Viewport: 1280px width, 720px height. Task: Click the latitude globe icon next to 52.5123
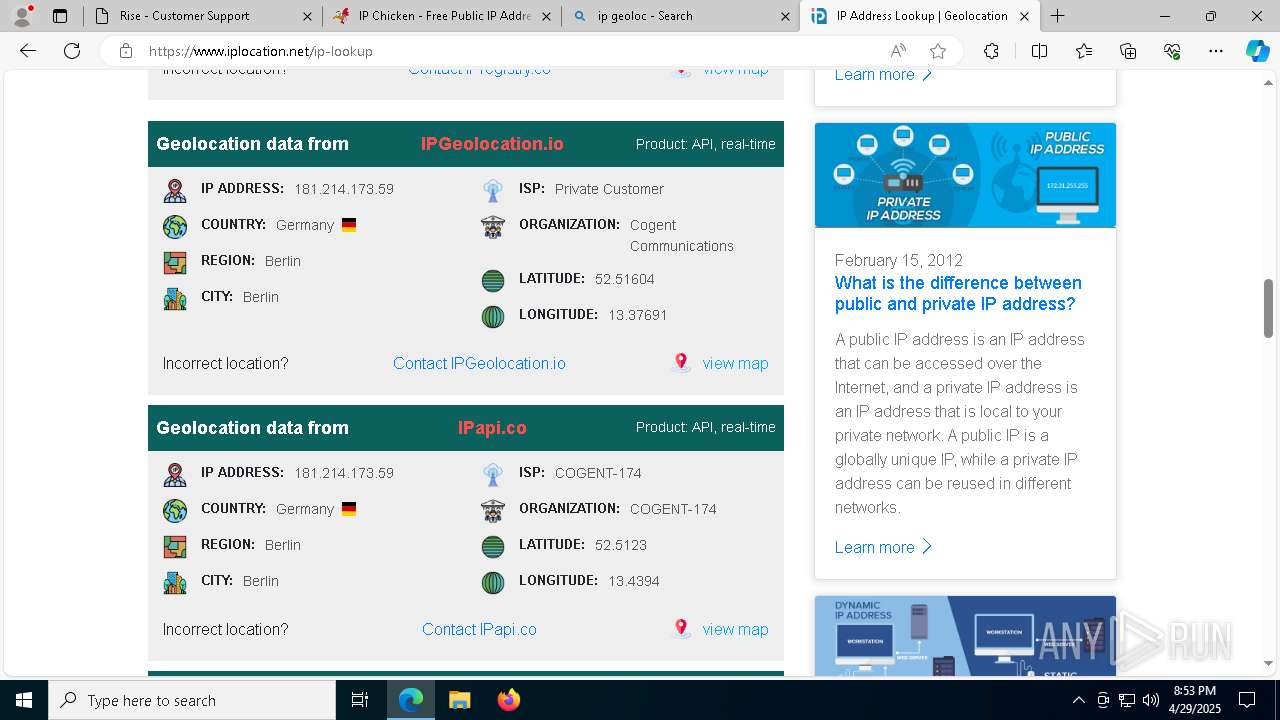(x=493, y=547)
